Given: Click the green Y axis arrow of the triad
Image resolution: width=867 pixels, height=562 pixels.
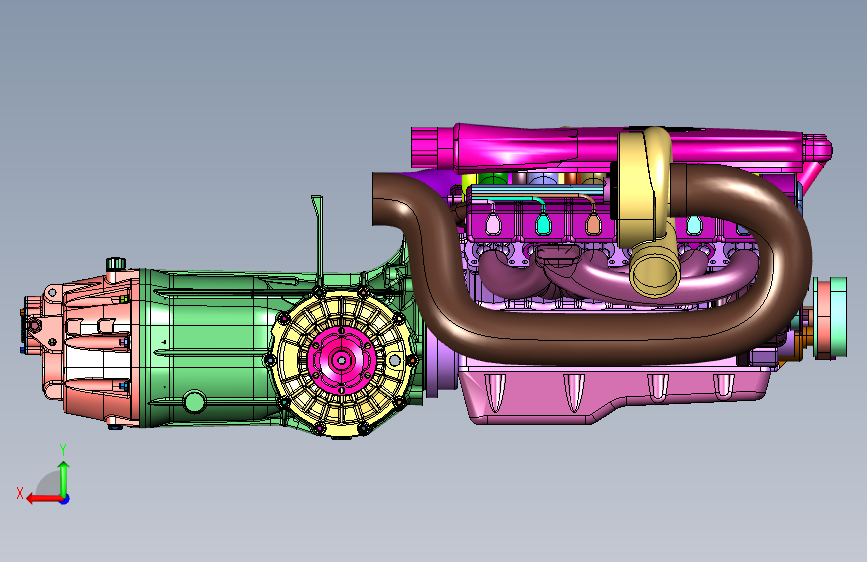Looking at the screenshot, I should 64,478.
